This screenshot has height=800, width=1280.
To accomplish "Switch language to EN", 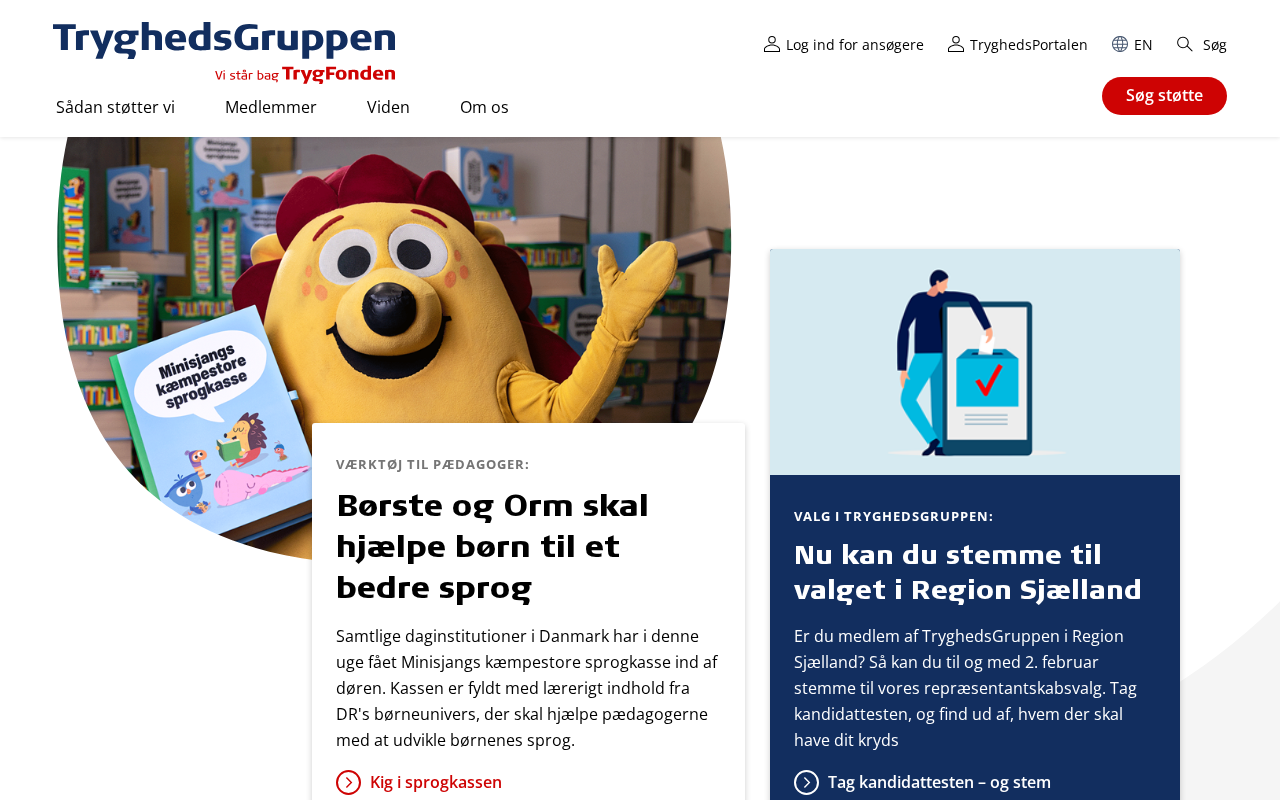I will (1143, 44).
